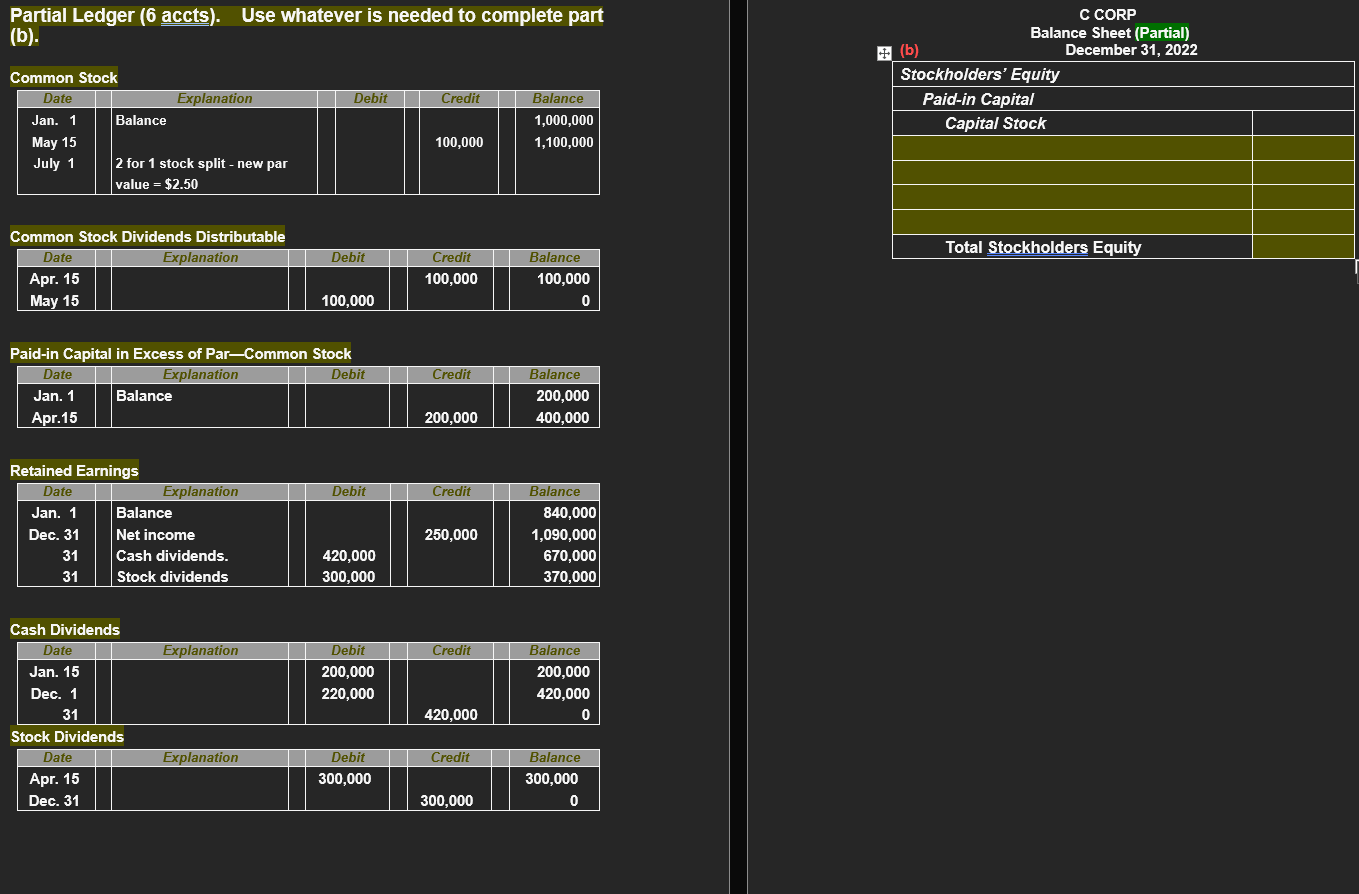1359x894 pixels.
Task: Select the green Partial label in the header
Action: point(1163,32)
